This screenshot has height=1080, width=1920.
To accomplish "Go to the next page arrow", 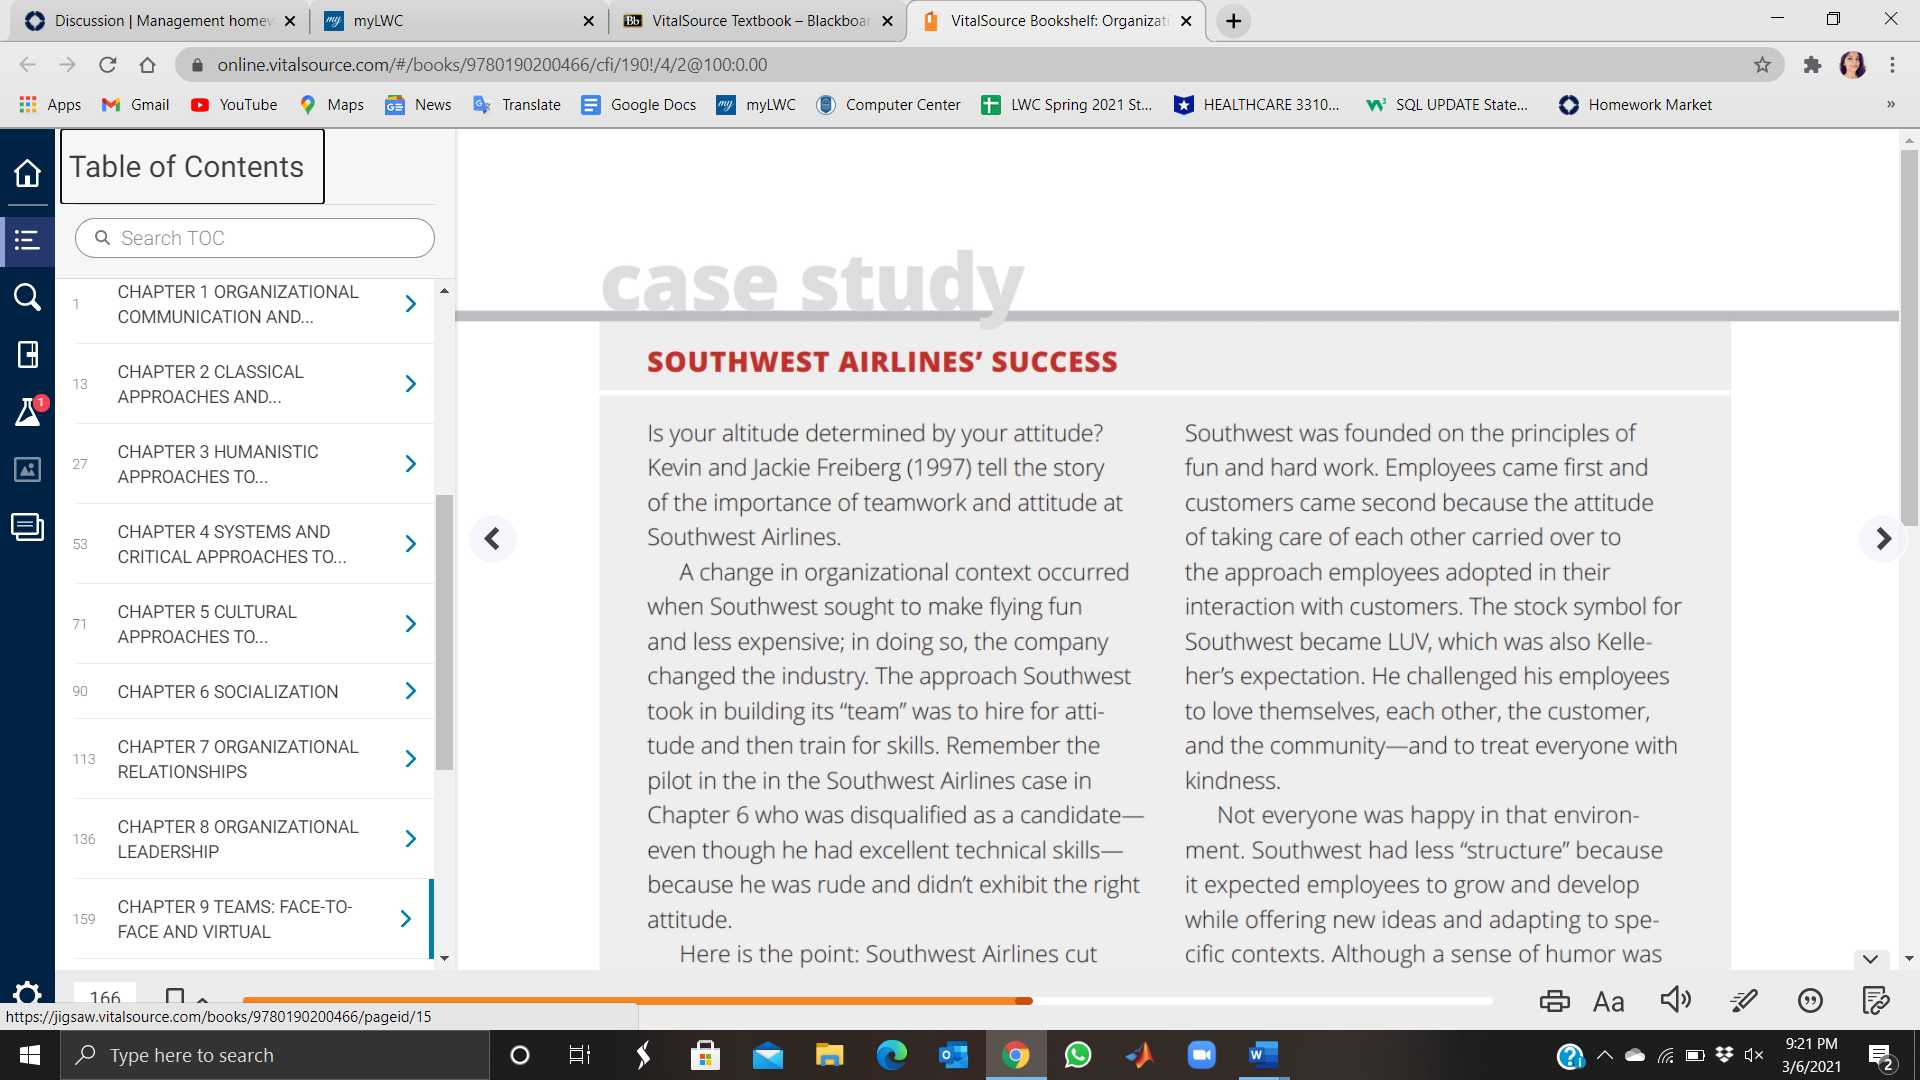I will (1883, 539).
